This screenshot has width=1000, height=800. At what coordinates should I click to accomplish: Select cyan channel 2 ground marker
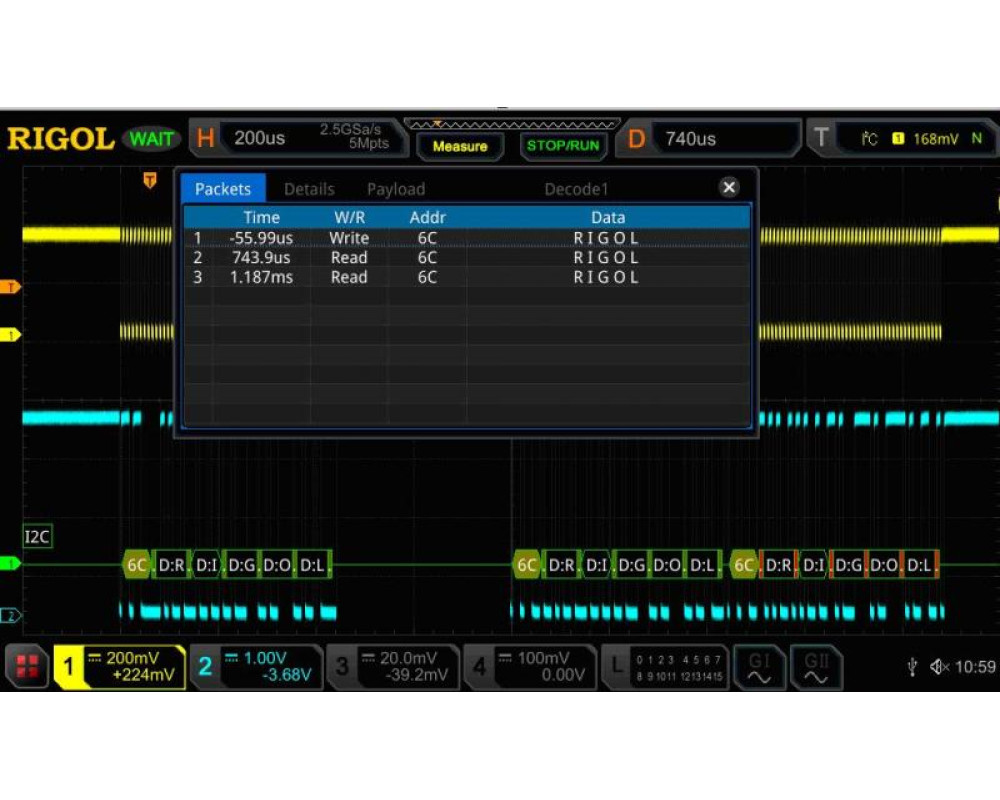point(10,615)
